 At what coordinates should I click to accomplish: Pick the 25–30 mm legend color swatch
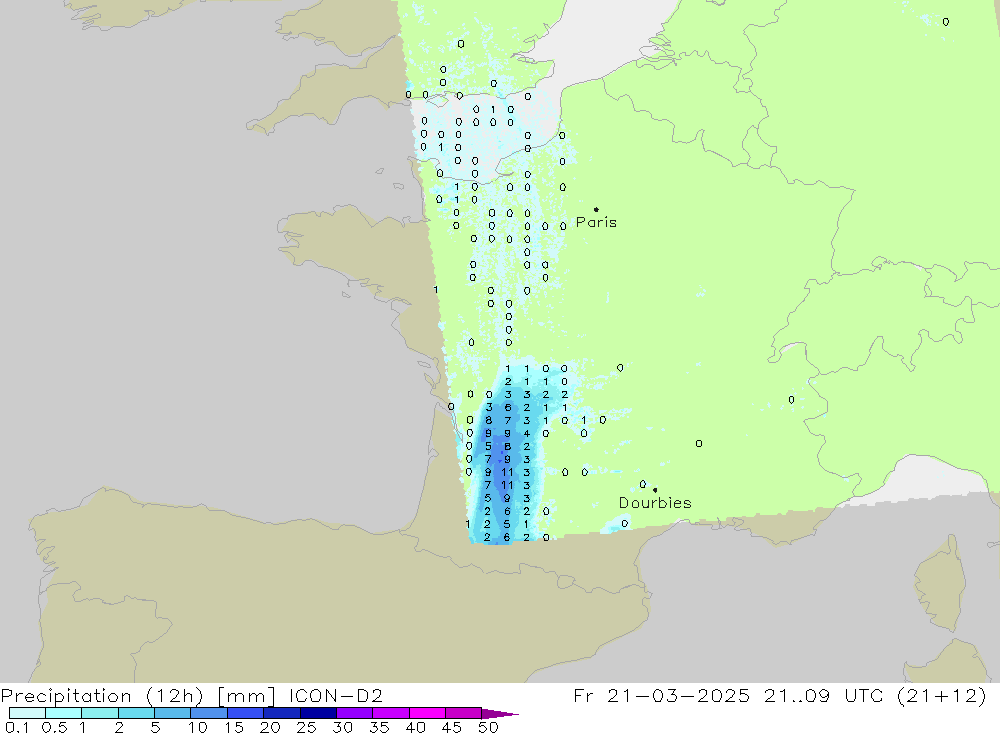(318, 713)
